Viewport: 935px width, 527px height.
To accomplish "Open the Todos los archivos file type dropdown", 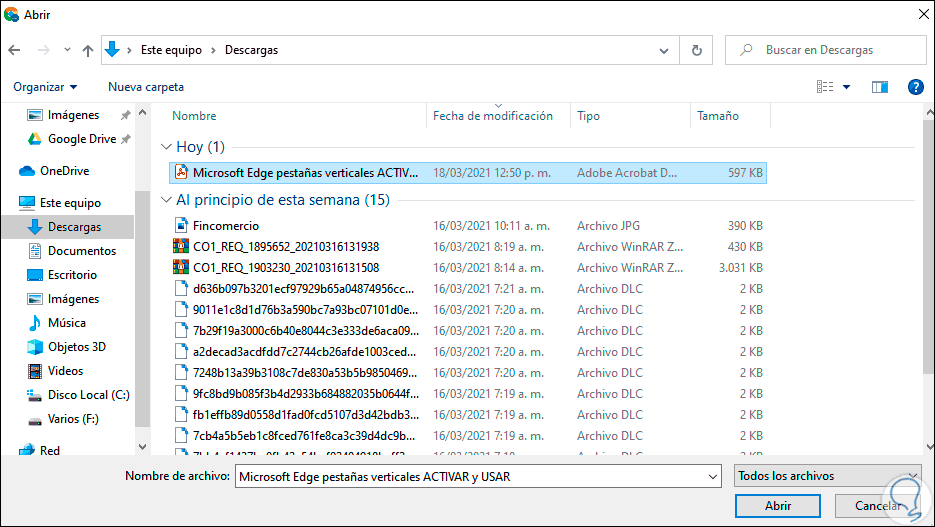I will tap(827, 476).
